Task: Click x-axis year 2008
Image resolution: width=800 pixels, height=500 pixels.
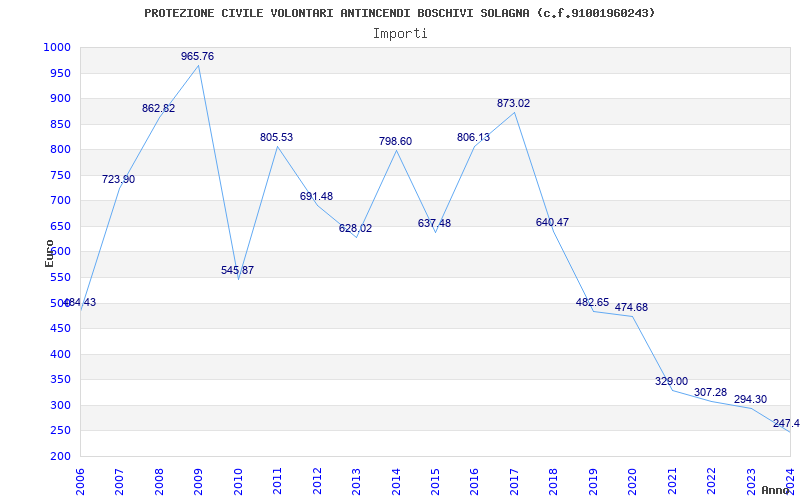Action: pos(159,480)
